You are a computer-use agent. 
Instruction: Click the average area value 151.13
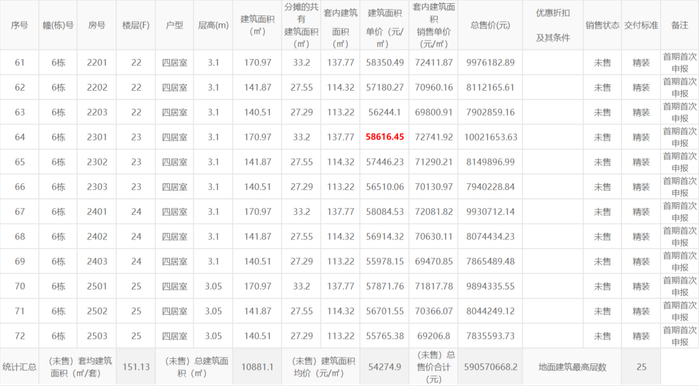136,367
